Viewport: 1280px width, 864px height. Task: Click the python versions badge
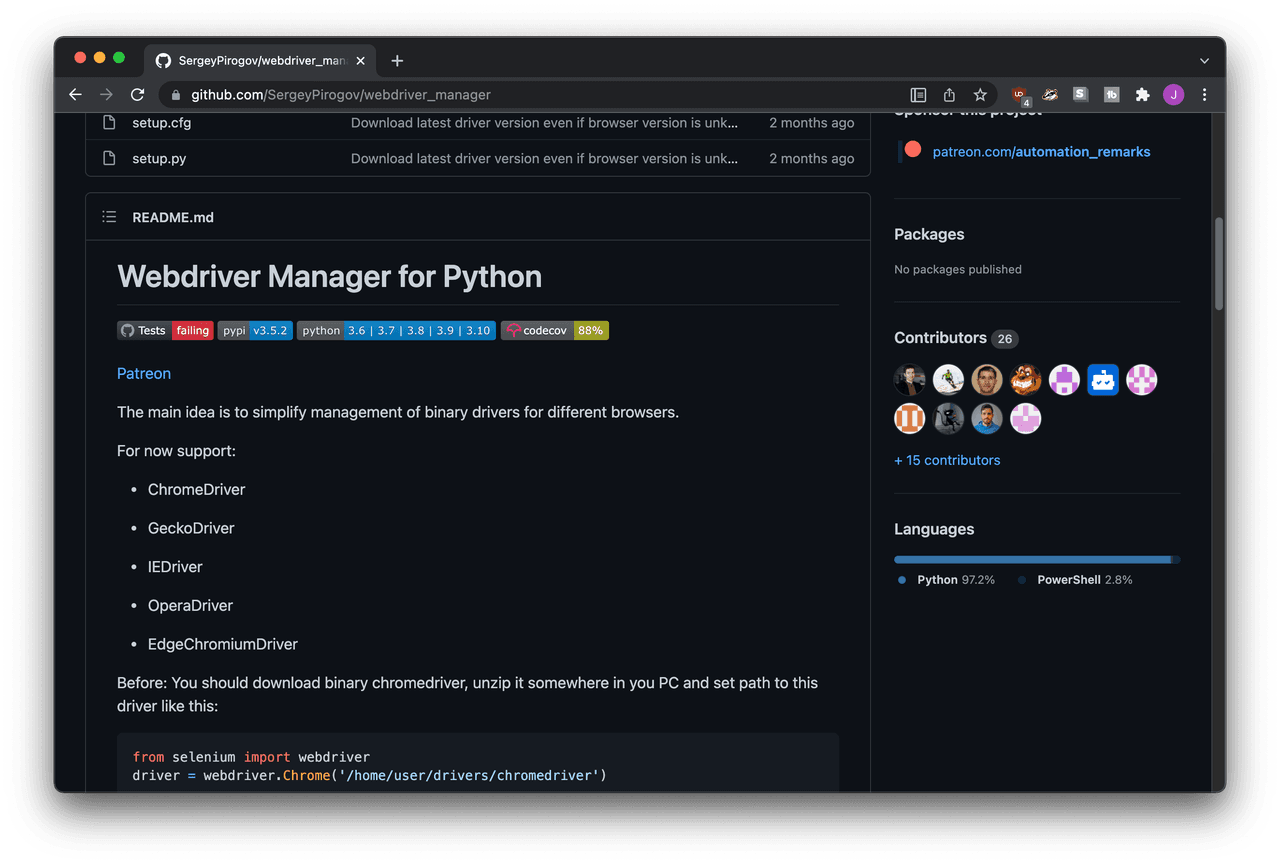coord(396,330)
